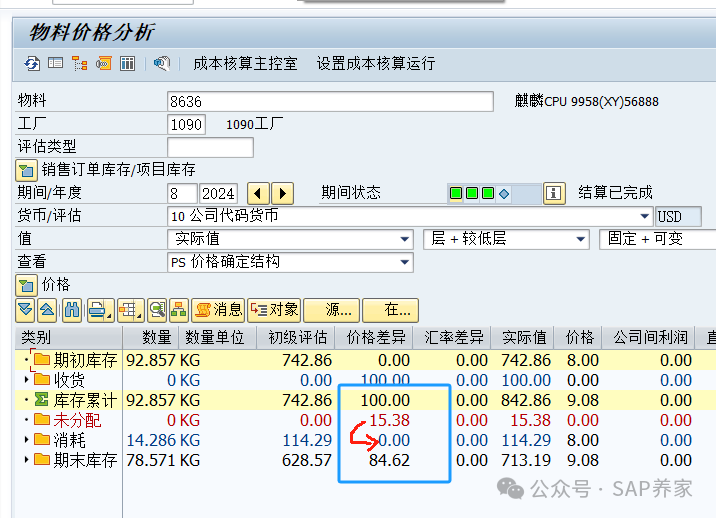Screen dimensions: 716x518
Task: Click the 数量 column header
Action: (151, 338)
